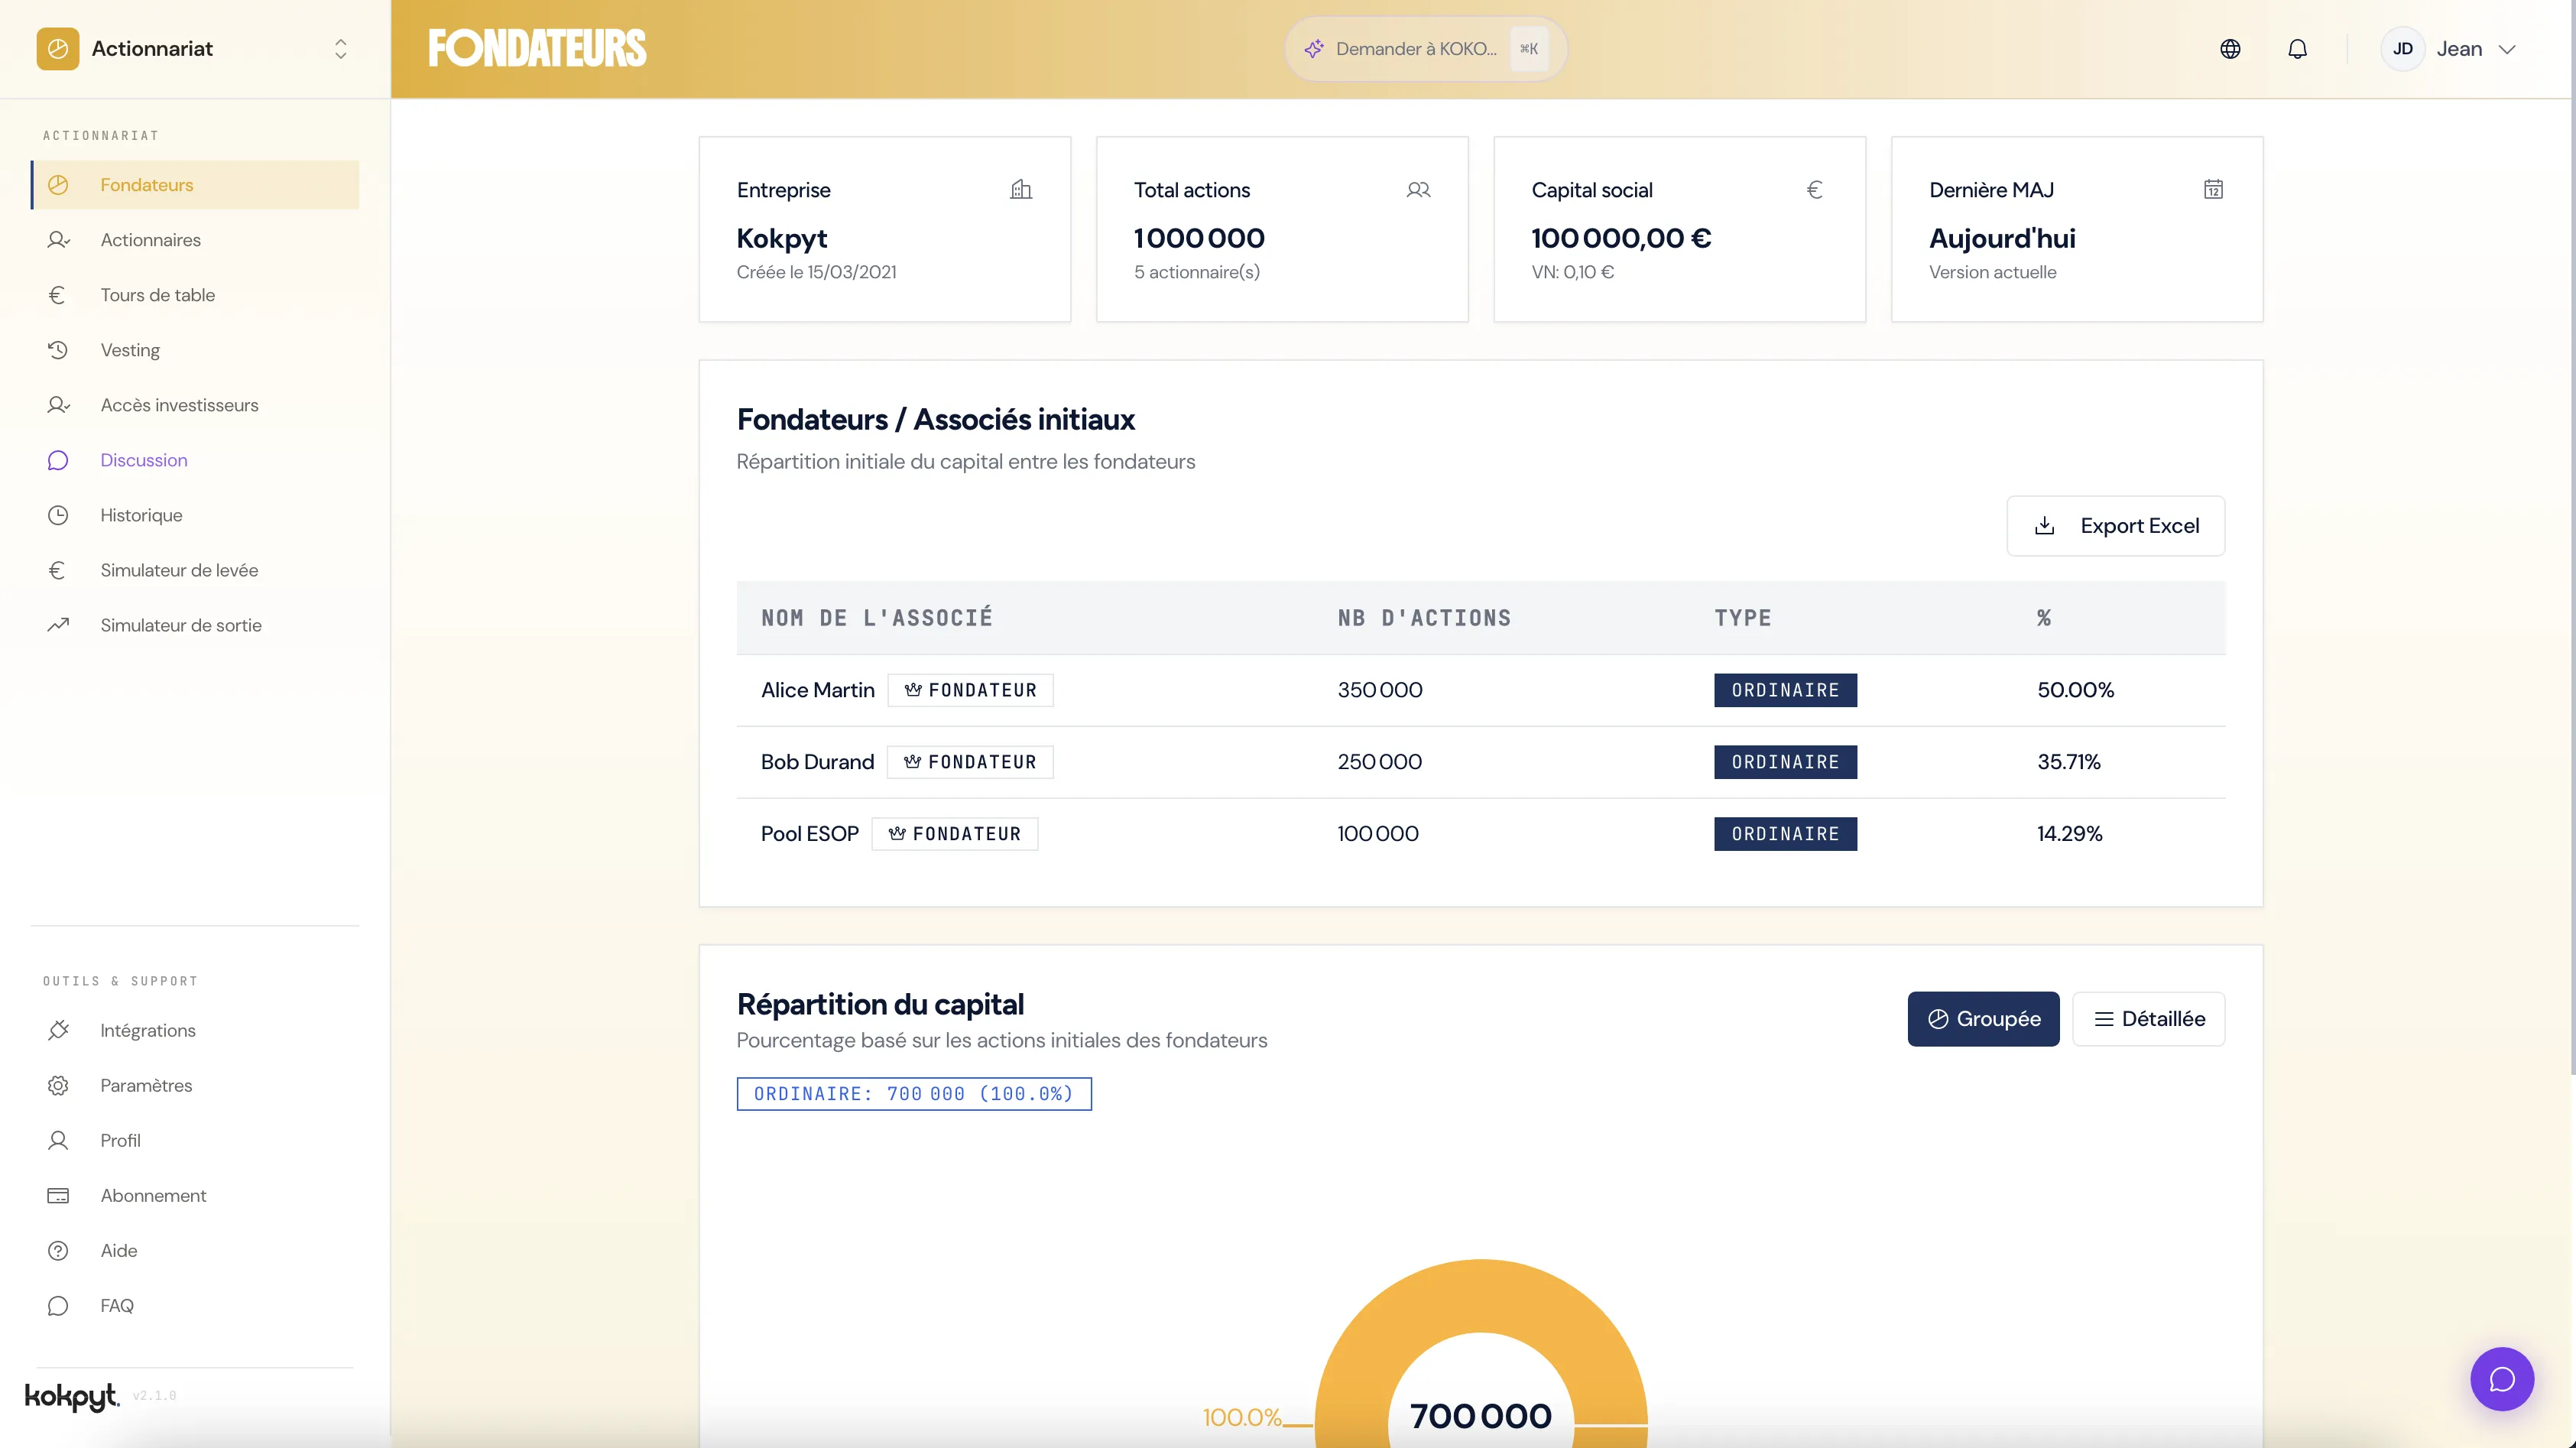Image resolution: width=2576 pixels, height=1448 pixels.
Task: Open Accès investisseurs page
Action: [196, 405]
